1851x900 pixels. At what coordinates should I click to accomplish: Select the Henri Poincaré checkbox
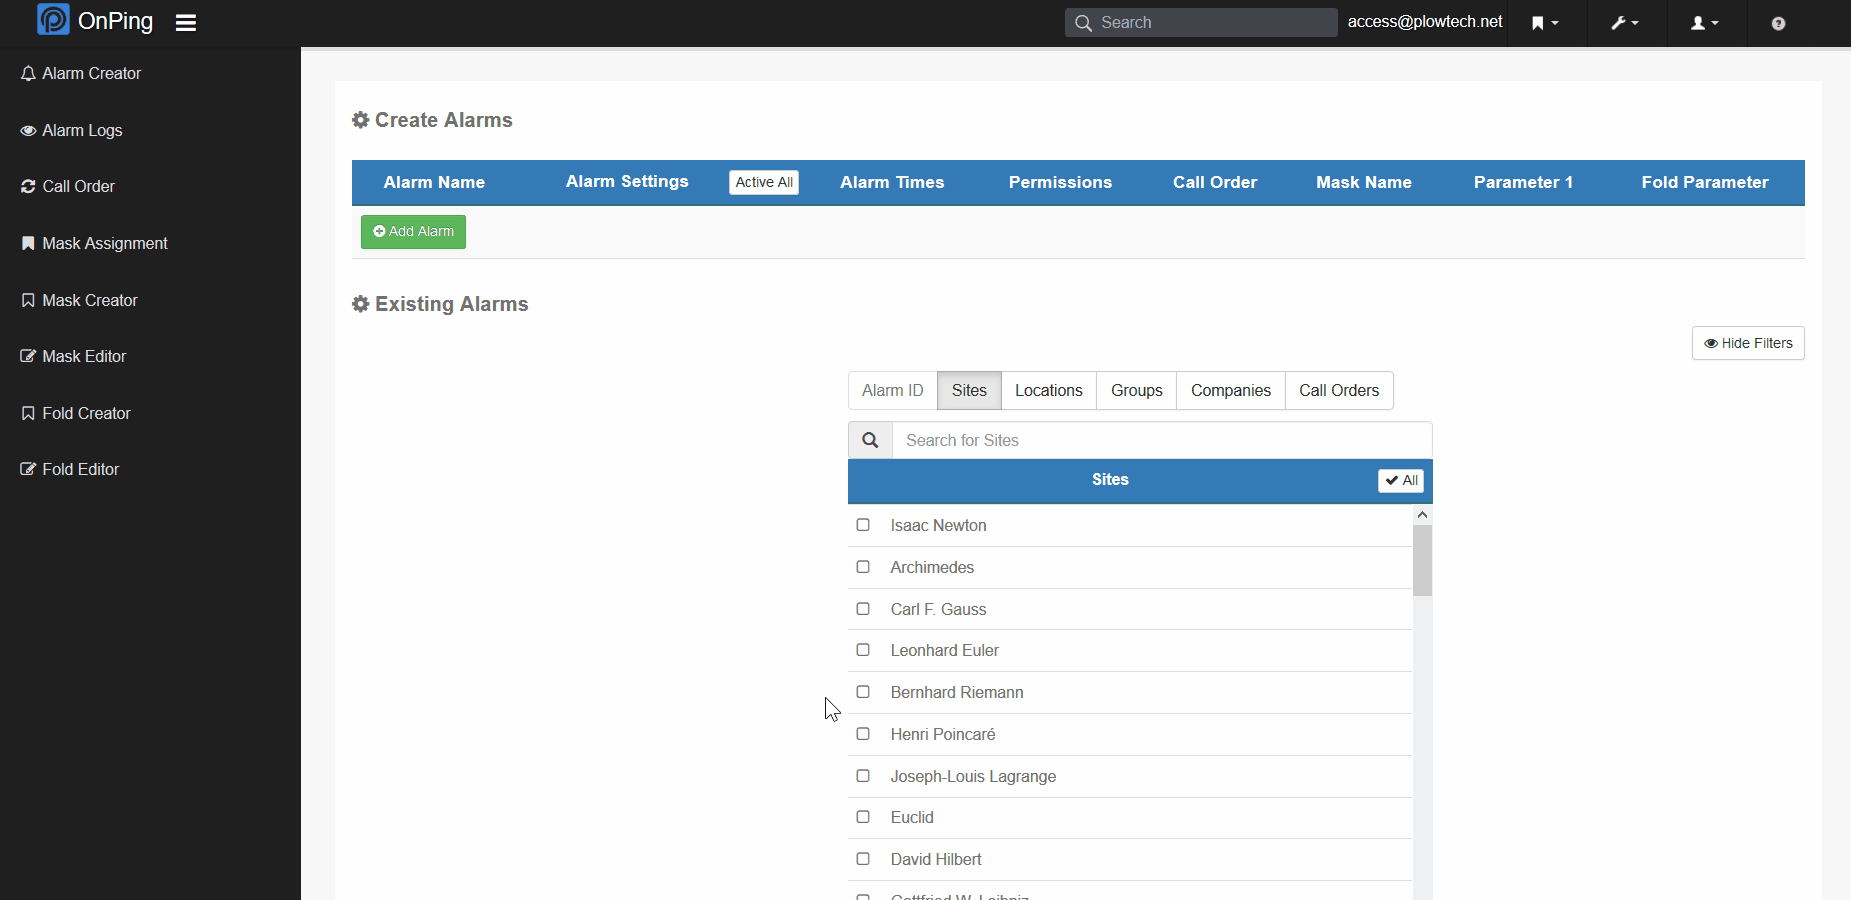(x=863, y=734)
